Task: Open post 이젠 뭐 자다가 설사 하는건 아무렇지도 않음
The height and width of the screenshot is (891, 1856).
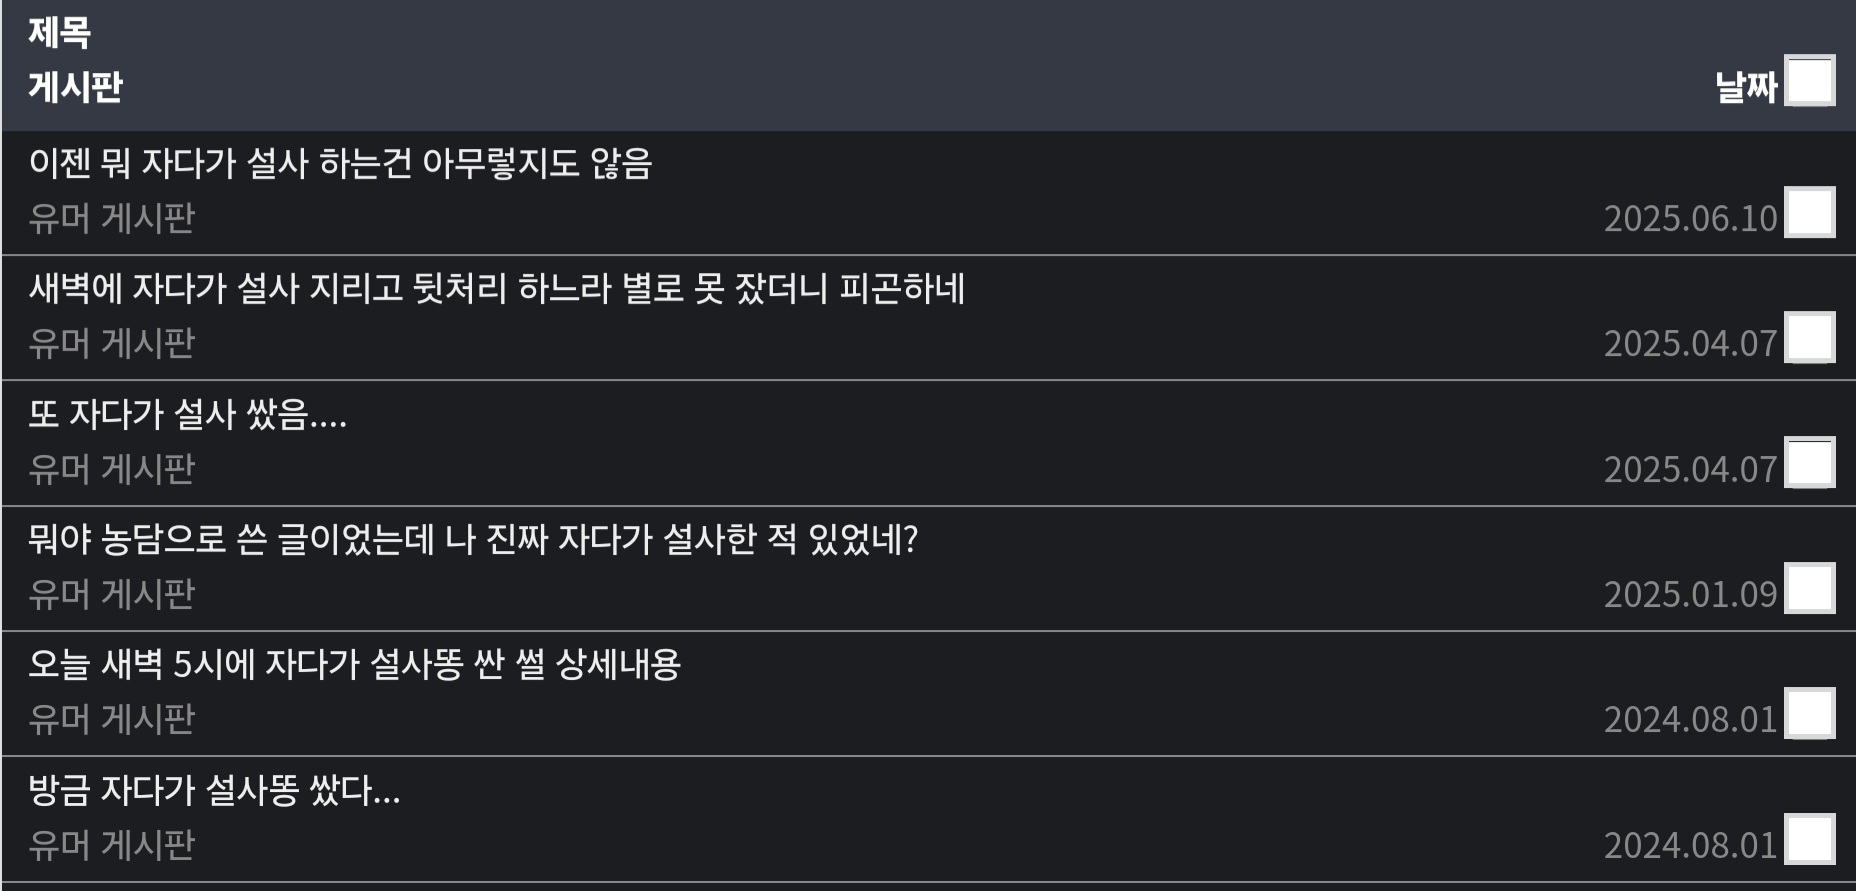Action: [x=340, y=163]
